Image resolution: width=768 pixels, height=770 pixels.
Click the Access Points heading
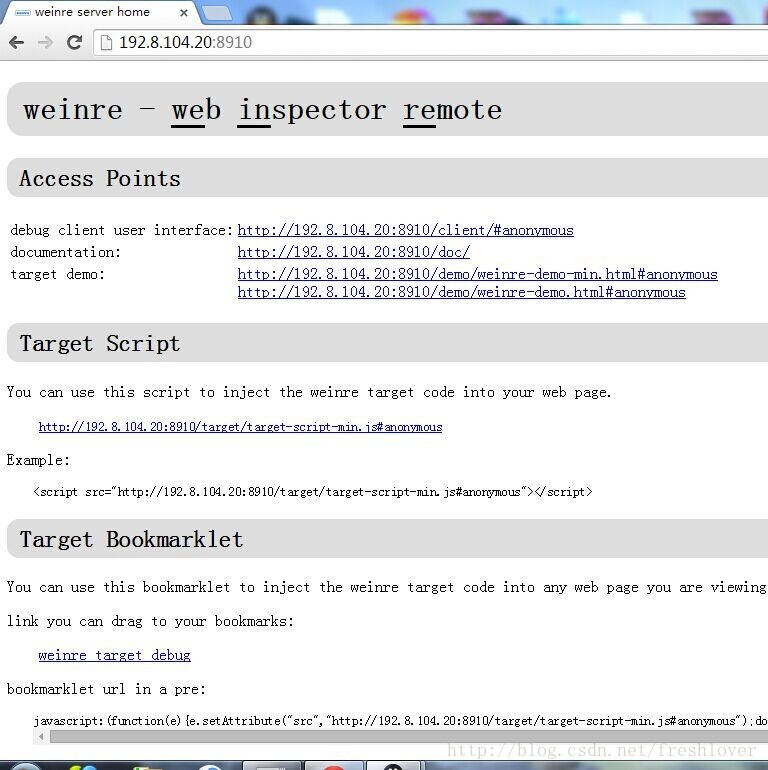pos(100,178)
